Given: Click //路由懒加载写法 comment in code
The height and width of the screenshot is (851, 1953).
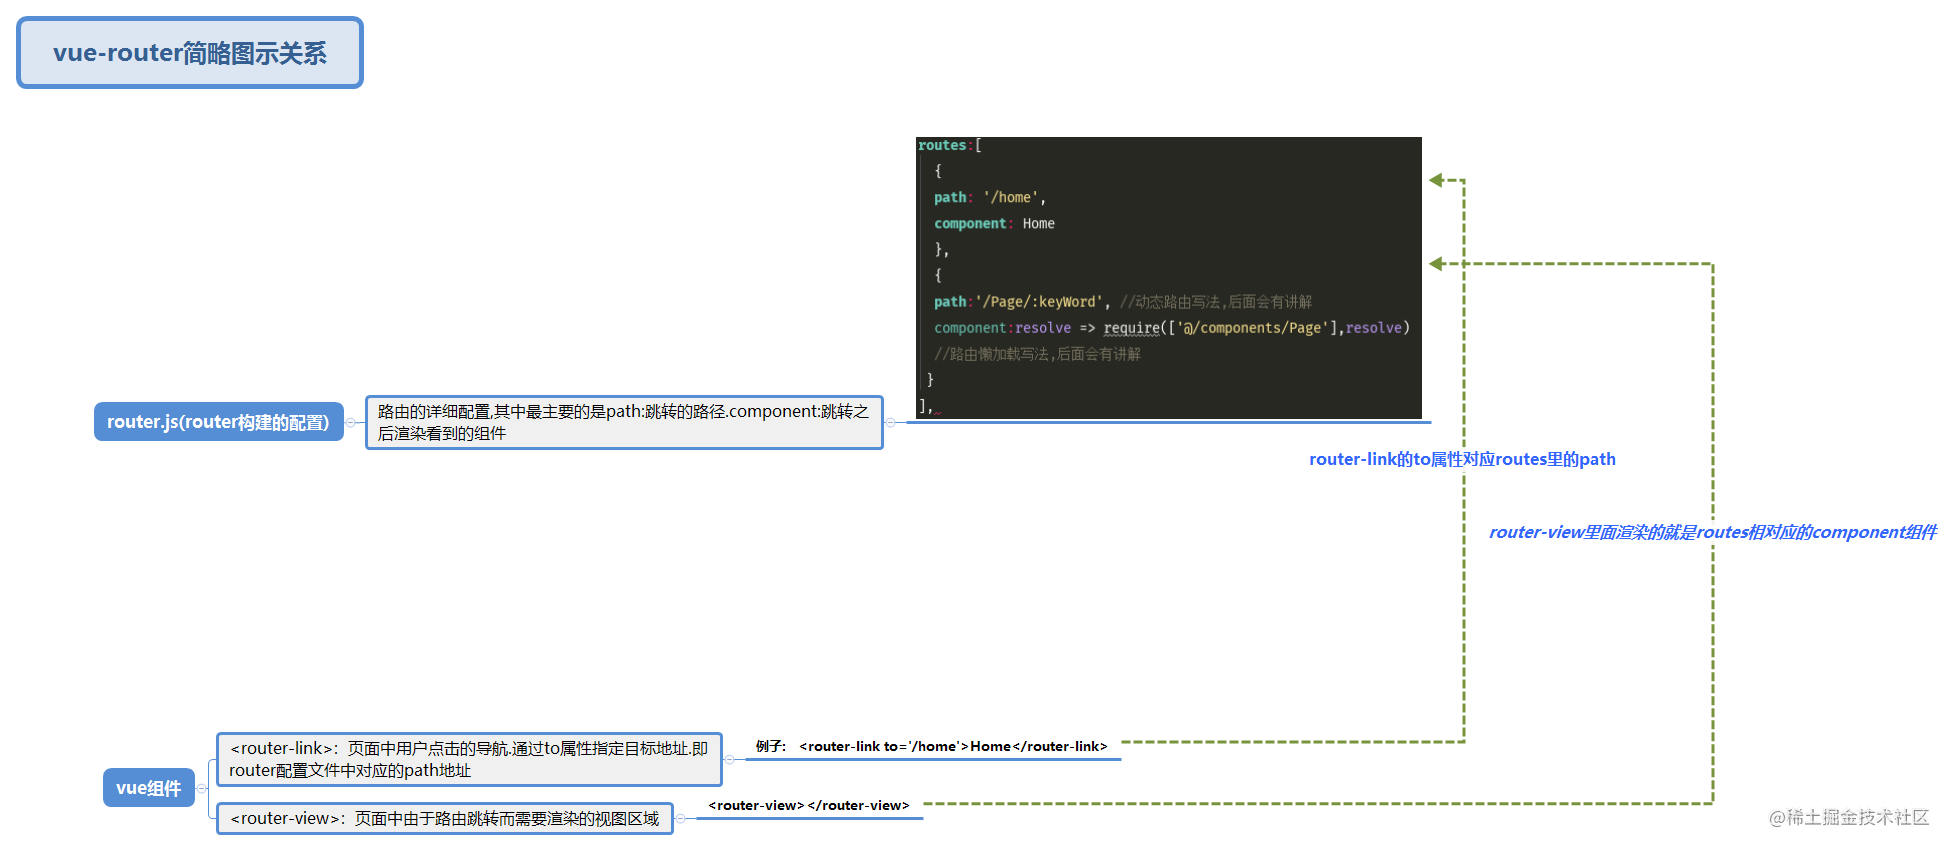Looking at the screenshot, I should [x=1037, y=353].
